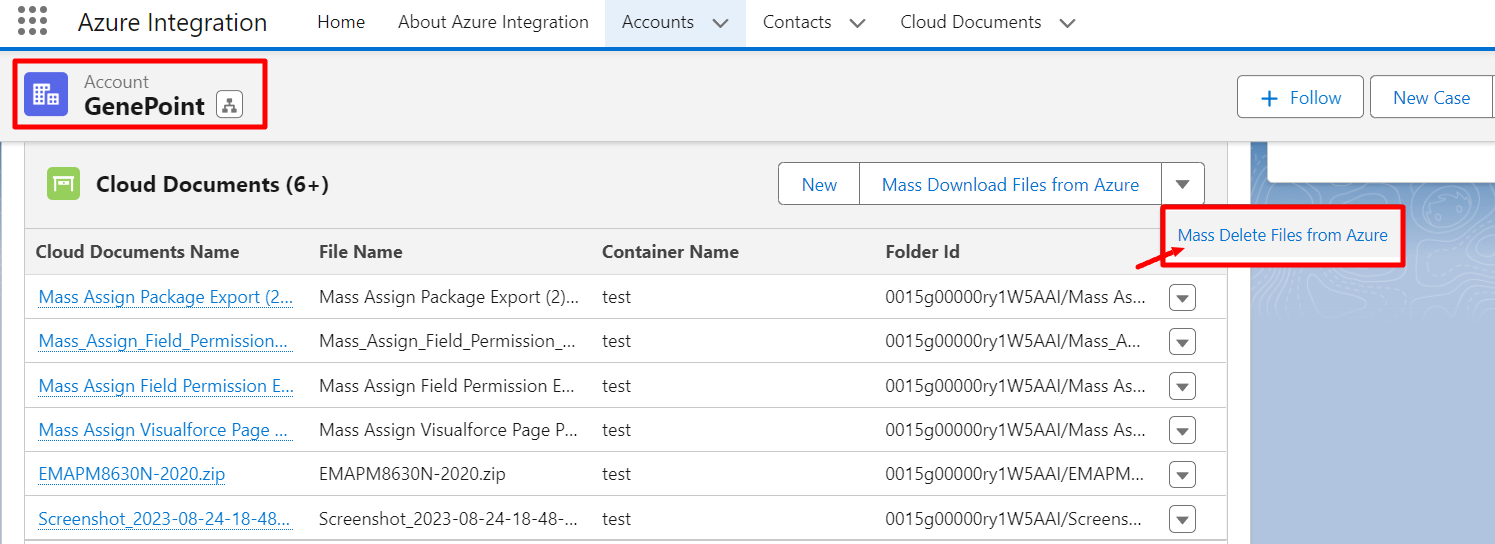Open Mass Assign Package Export (2 link
1495x544 pixels.
coord(166,297)
